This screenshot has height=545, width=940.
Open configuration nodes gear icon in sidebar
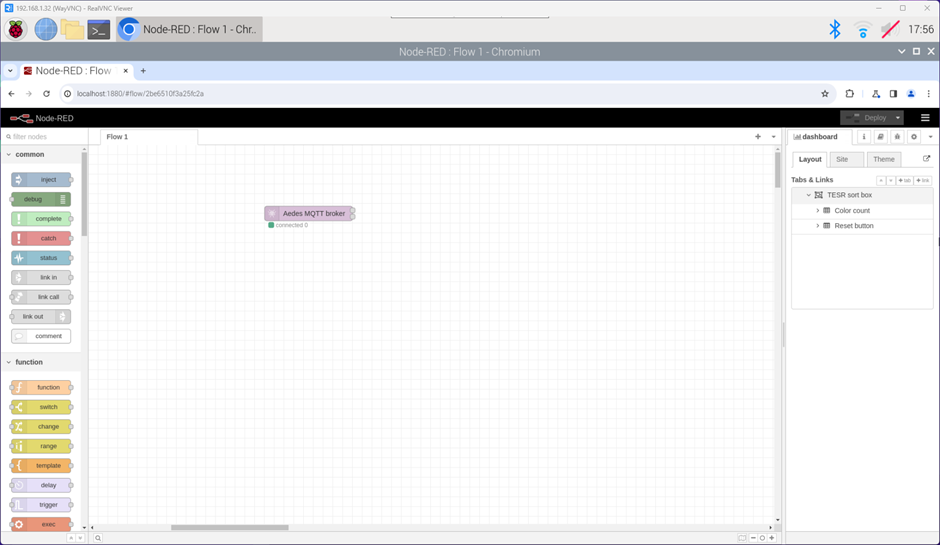pos(914,137)
